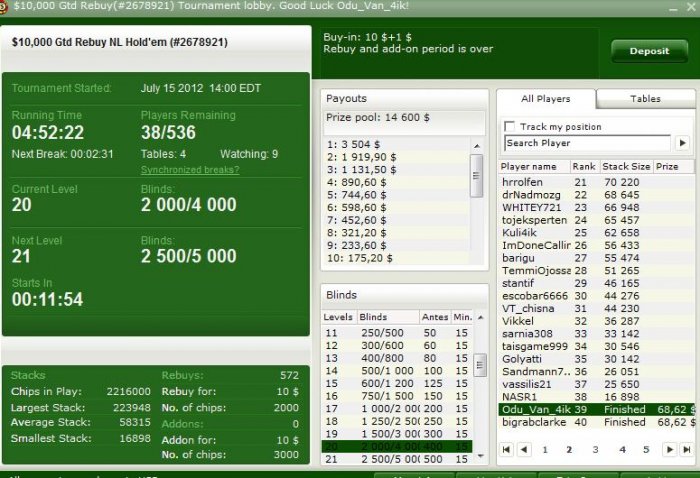This screenshot has width=700, height=478.
Task: Click Blinds table scroll down arrow
Action: click(480, 456)
